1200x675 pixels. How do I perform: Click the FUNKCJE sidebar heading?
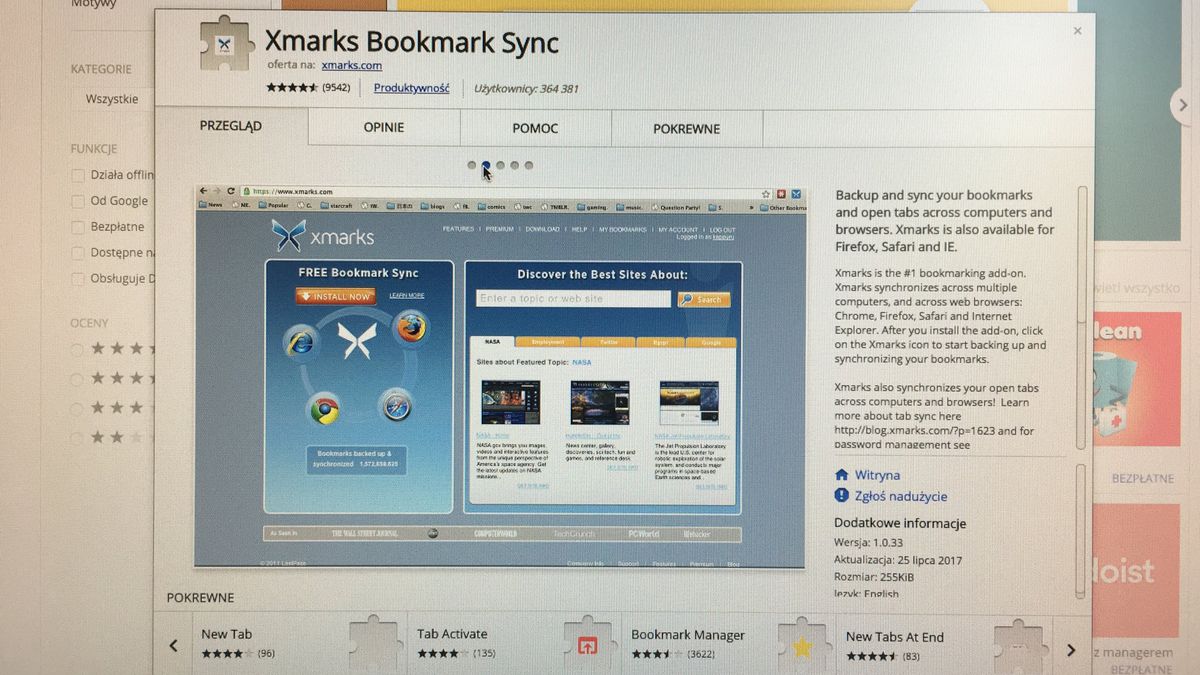pyautogui.click(x=94, y=148)
